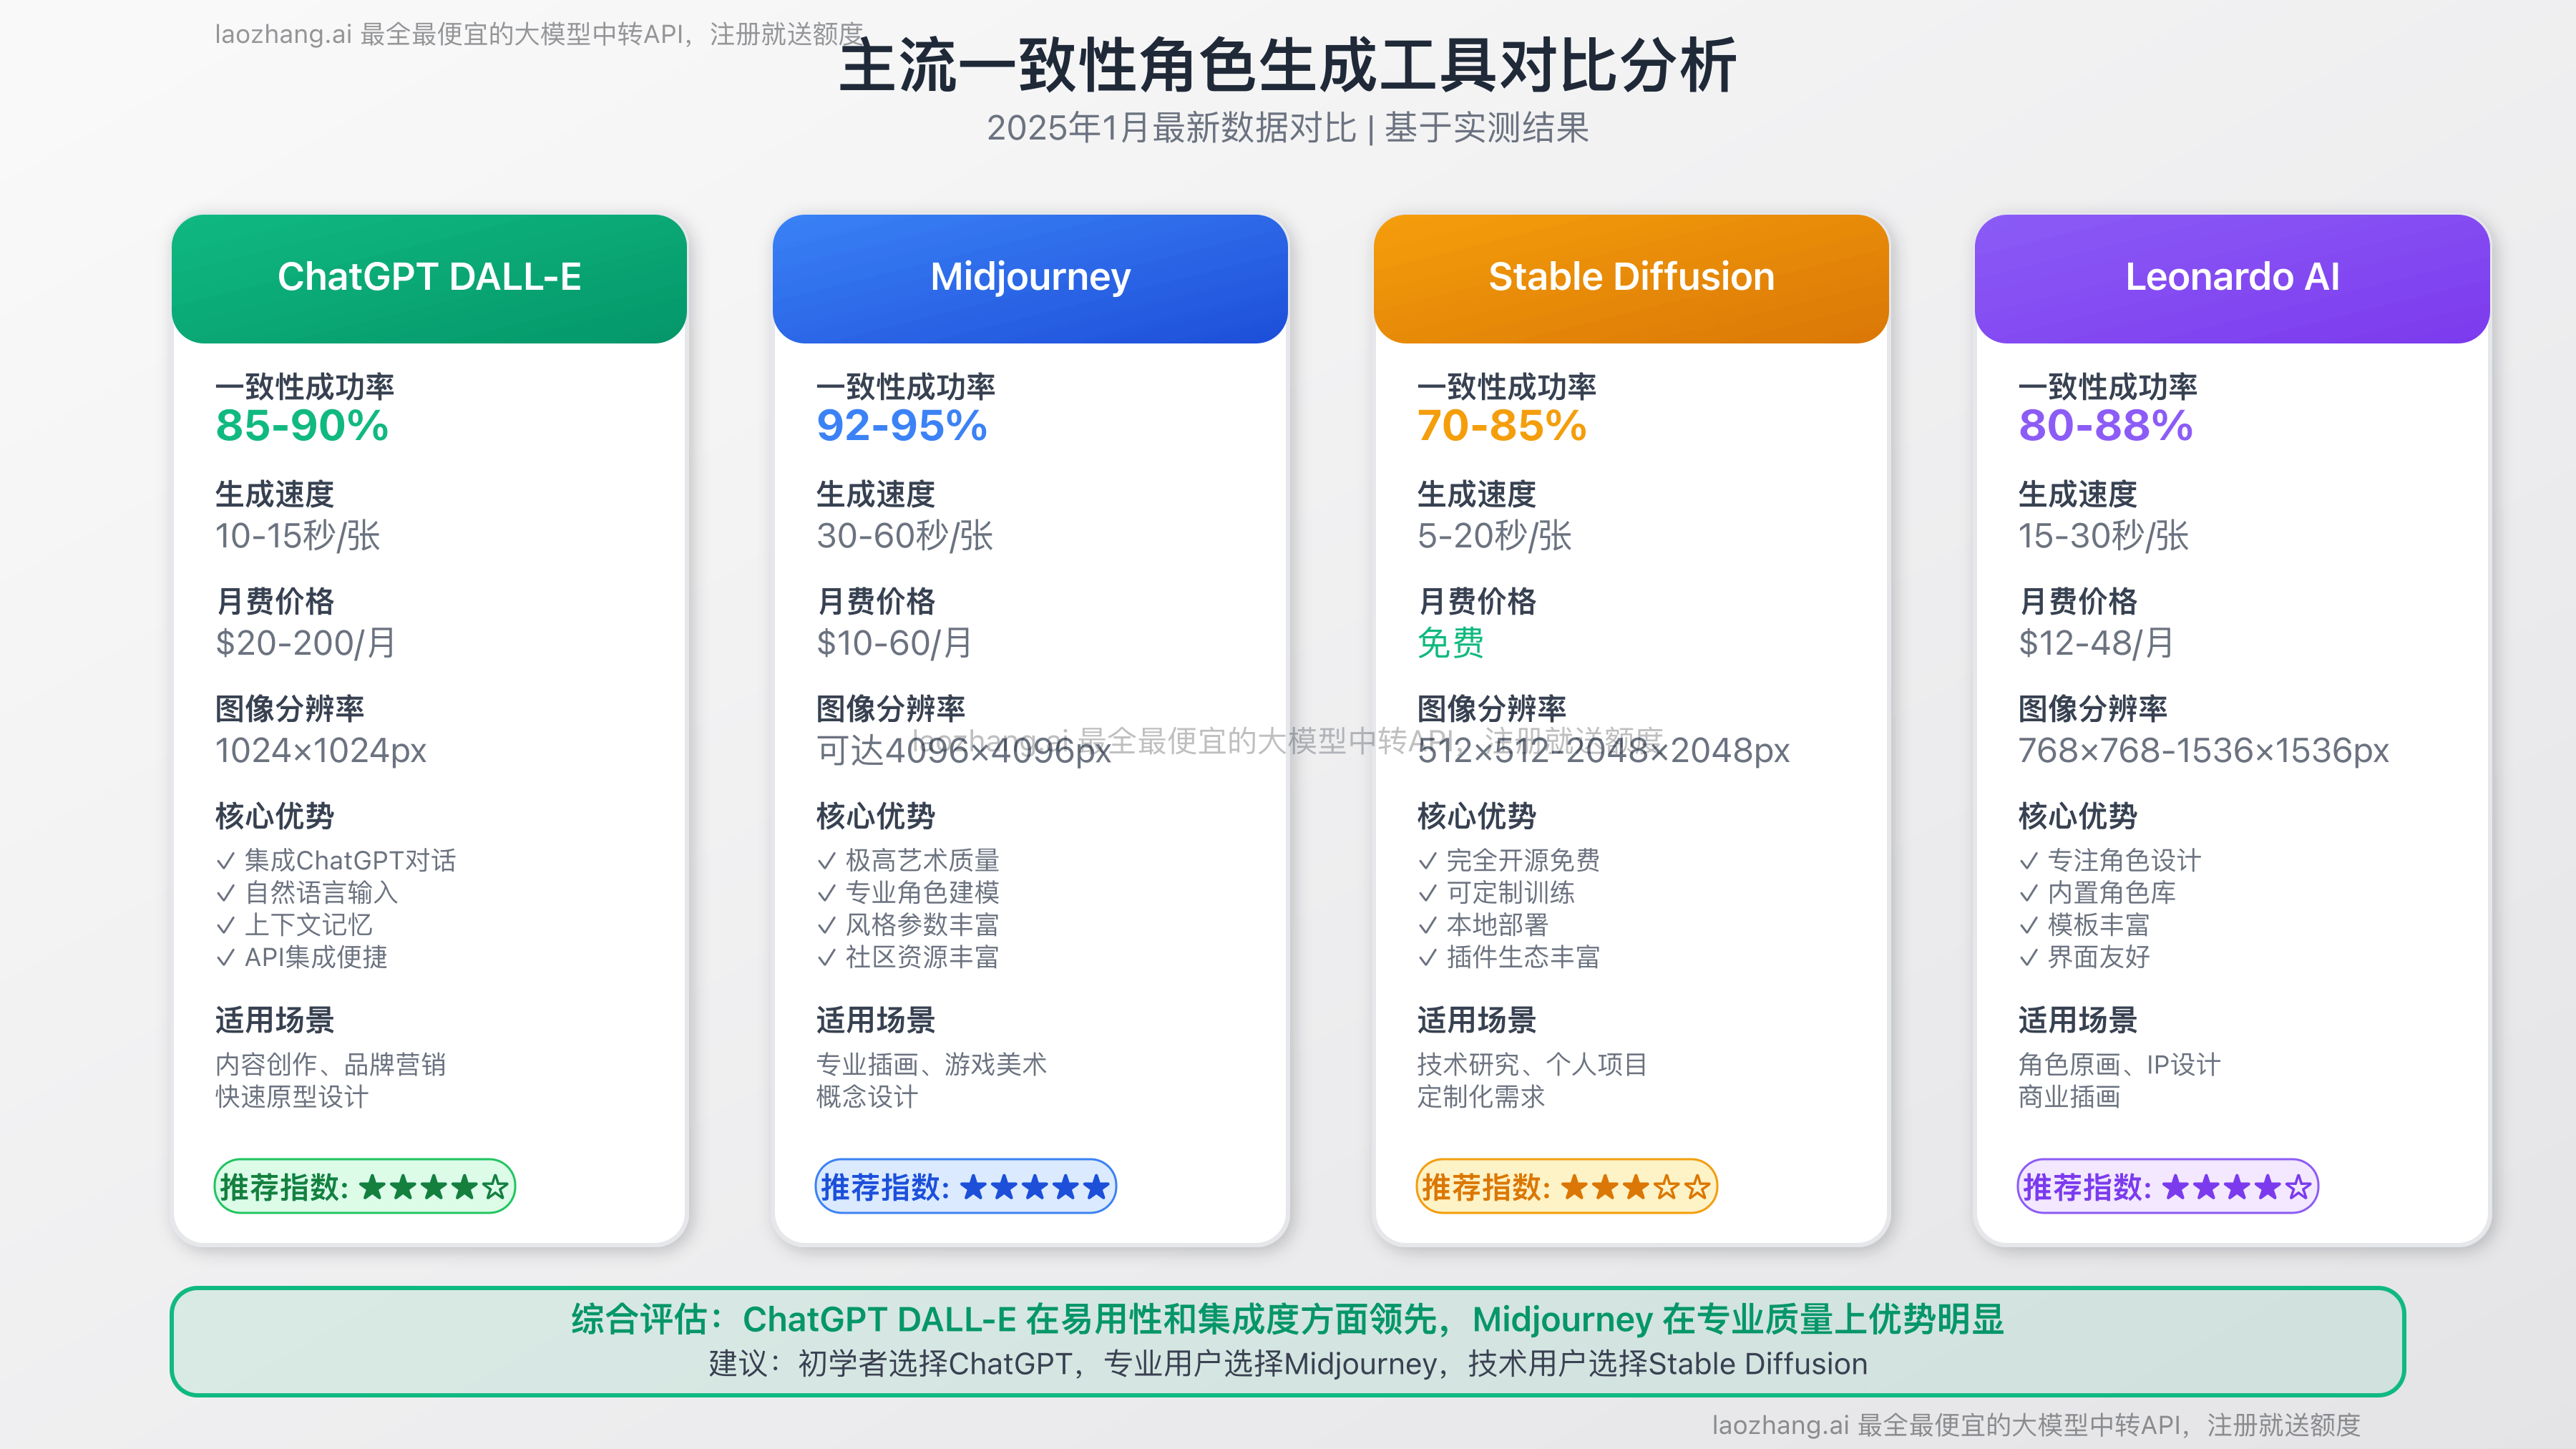Image resolution: width=2576 pixels, height=1449 pixels.
Task: Click checkmark item API集成便捷
Action: tap(302, 957)
